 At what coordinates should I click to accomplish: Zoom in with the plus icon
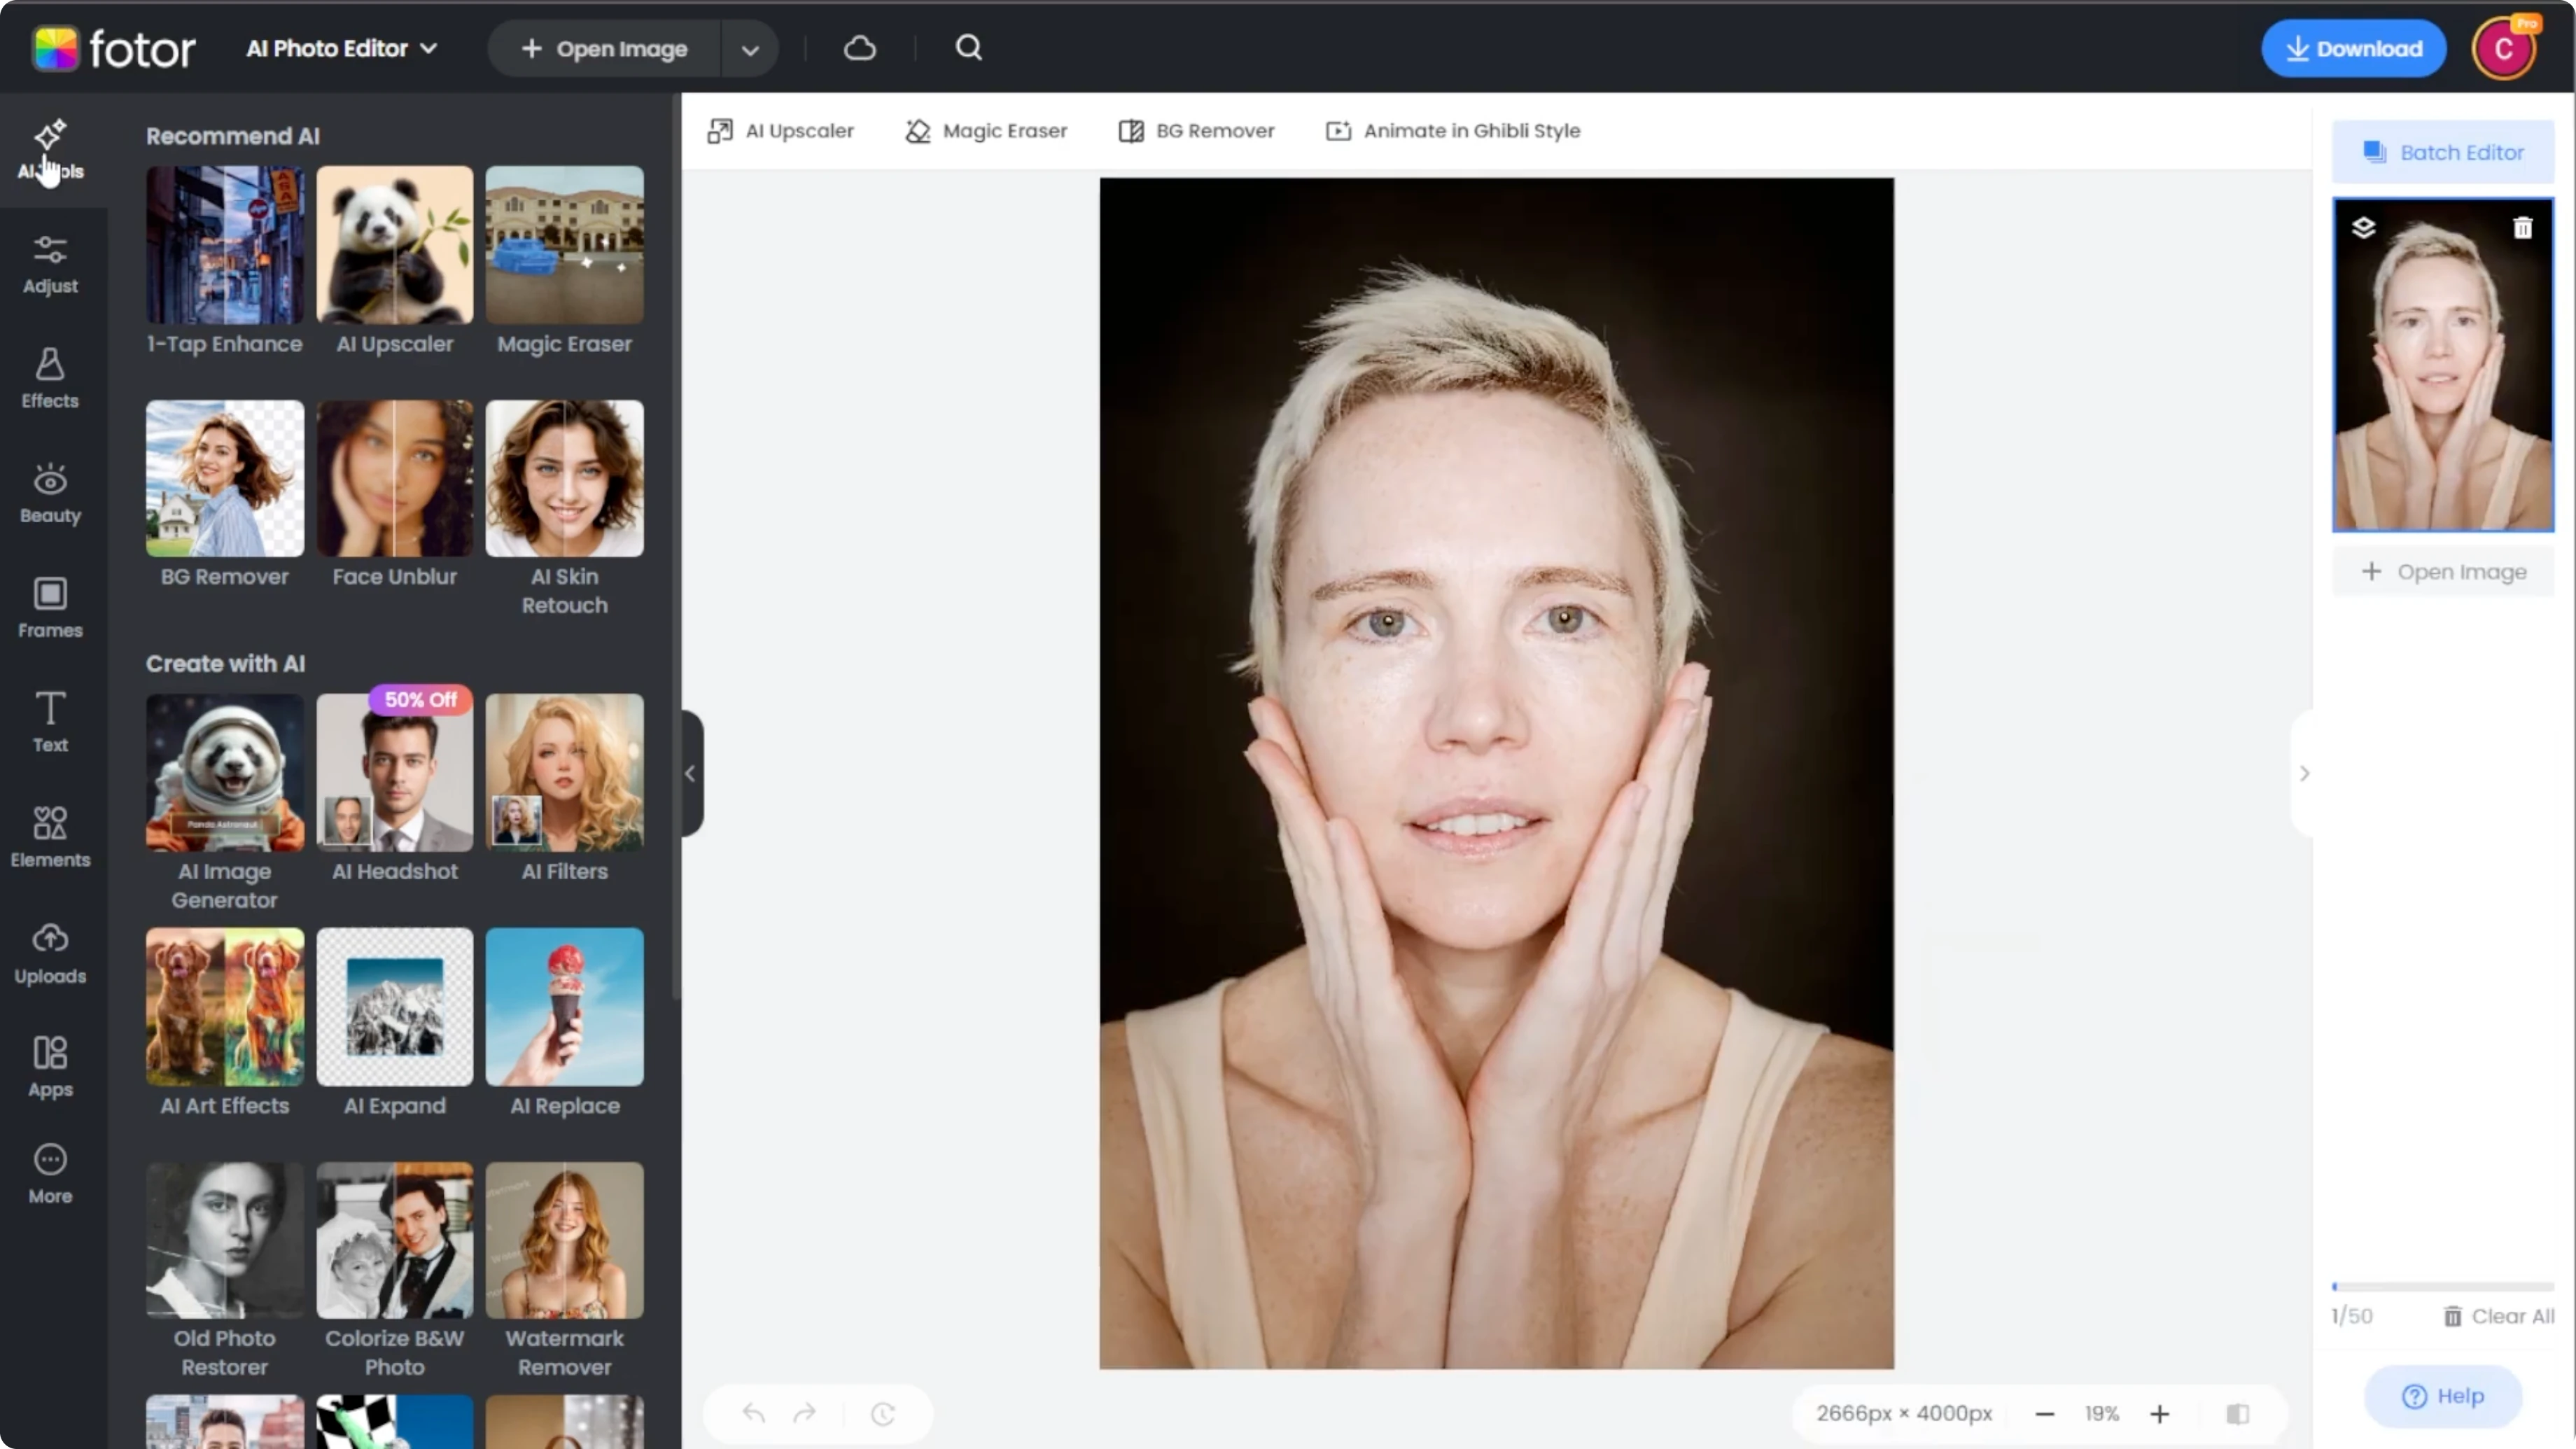[x=2160, y=1413]
